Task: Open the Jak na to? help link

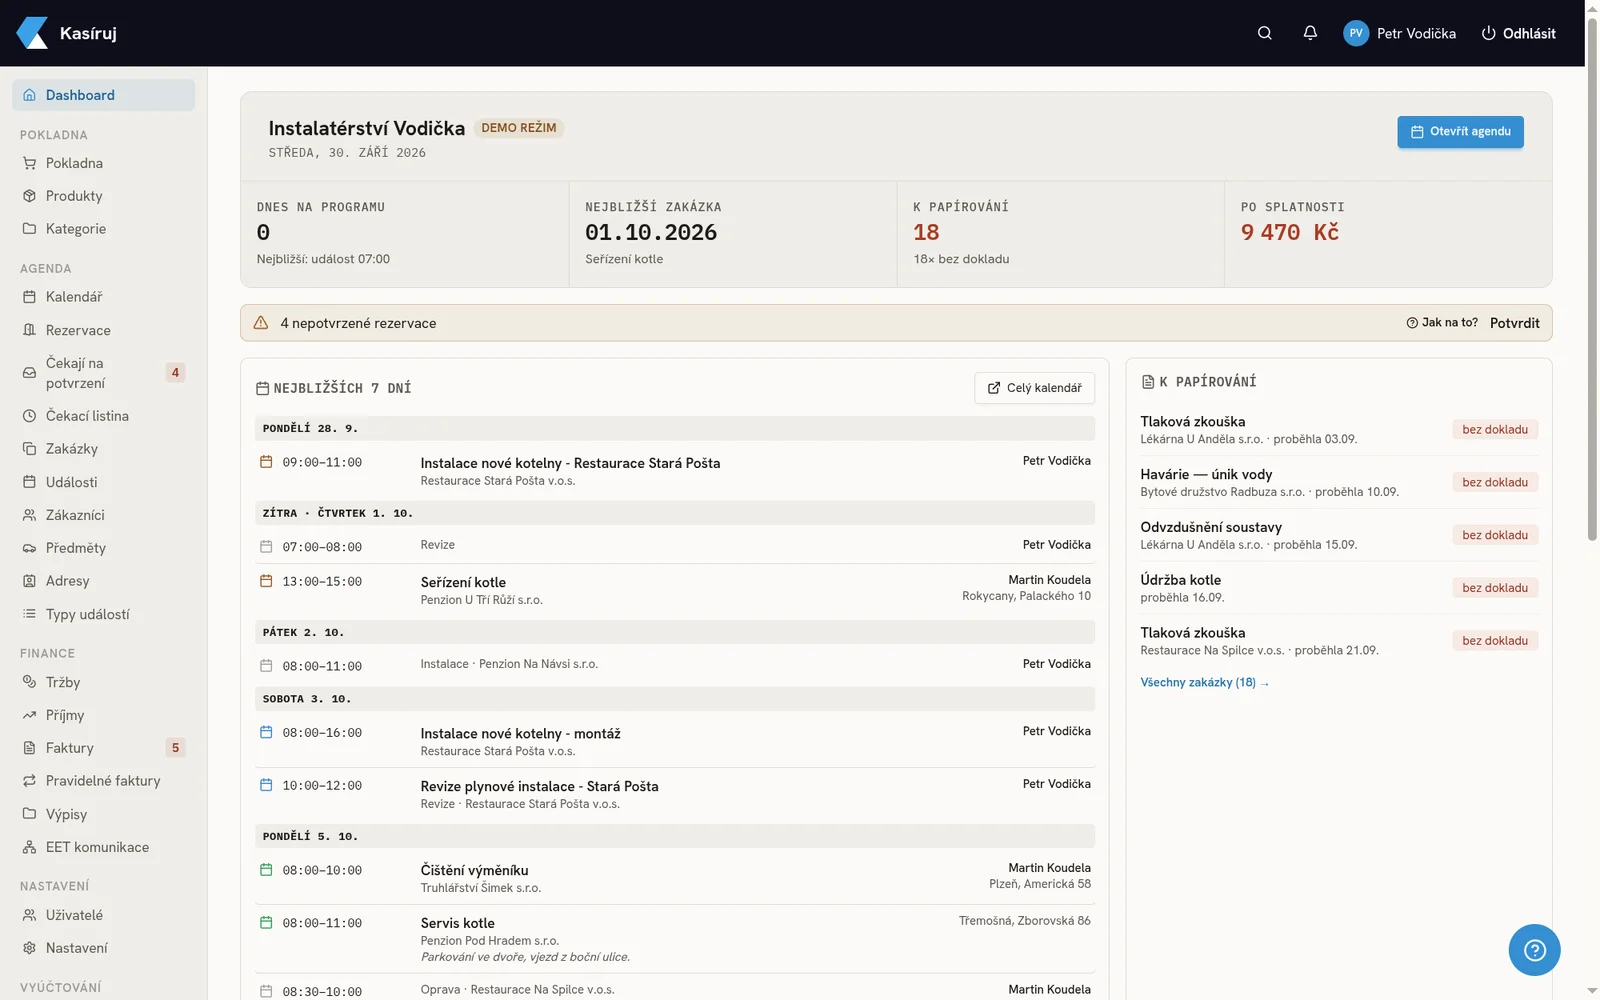Action: [1442, 323]
